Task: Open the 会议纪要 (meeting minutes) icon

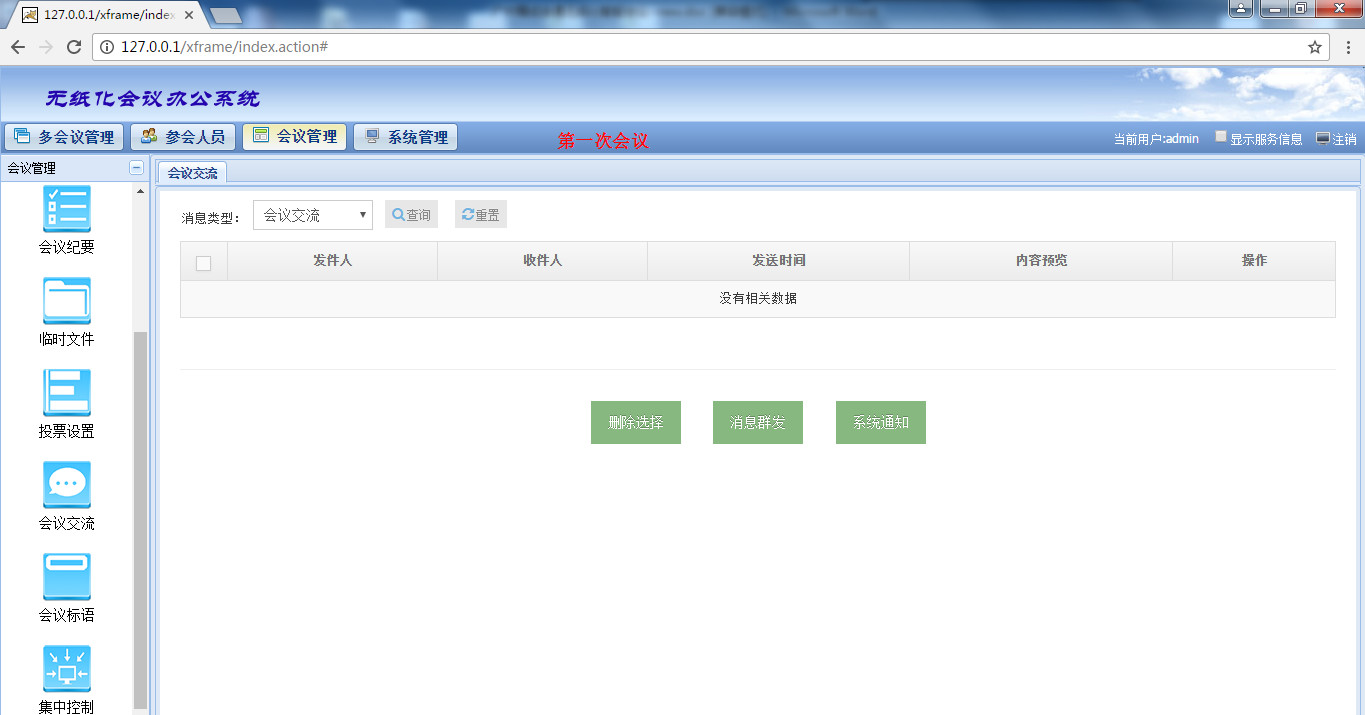Action: 67,209
